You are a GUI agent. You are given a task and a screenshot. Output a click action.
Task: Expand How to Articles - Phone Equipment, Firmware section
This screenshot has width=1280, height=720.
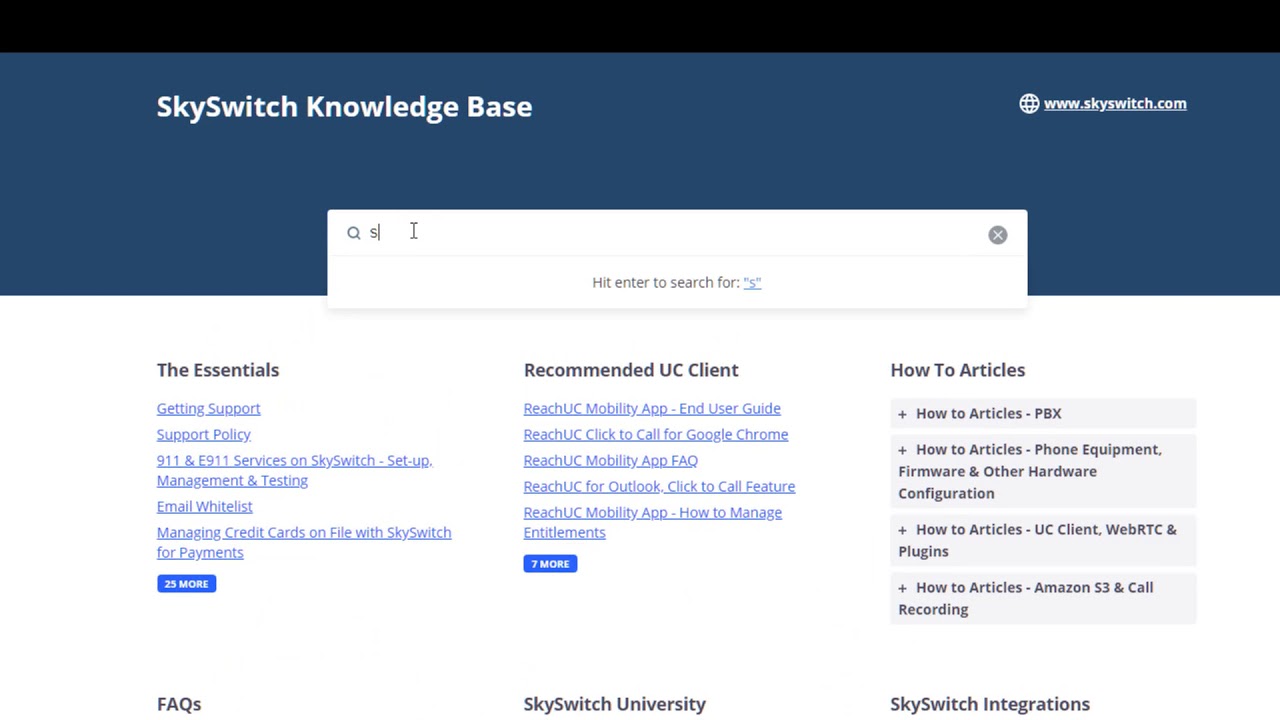1043,471
